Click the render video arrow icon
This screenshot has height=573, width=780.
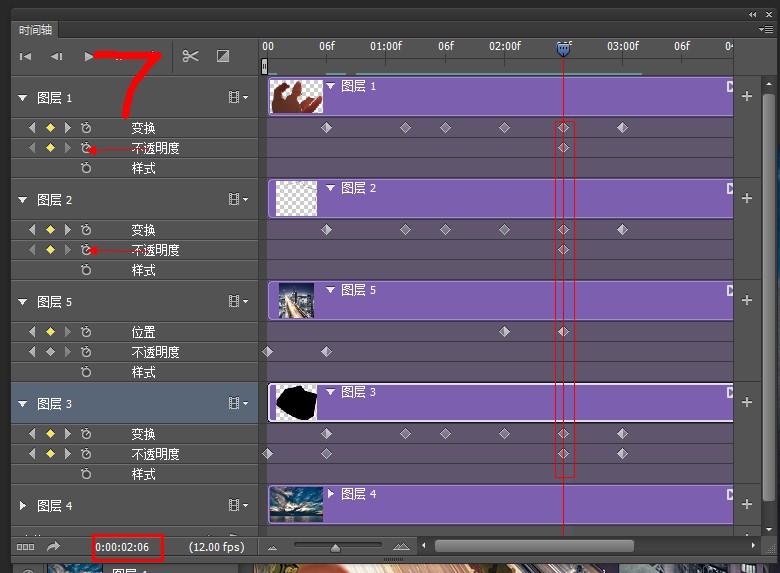point(53,546)
